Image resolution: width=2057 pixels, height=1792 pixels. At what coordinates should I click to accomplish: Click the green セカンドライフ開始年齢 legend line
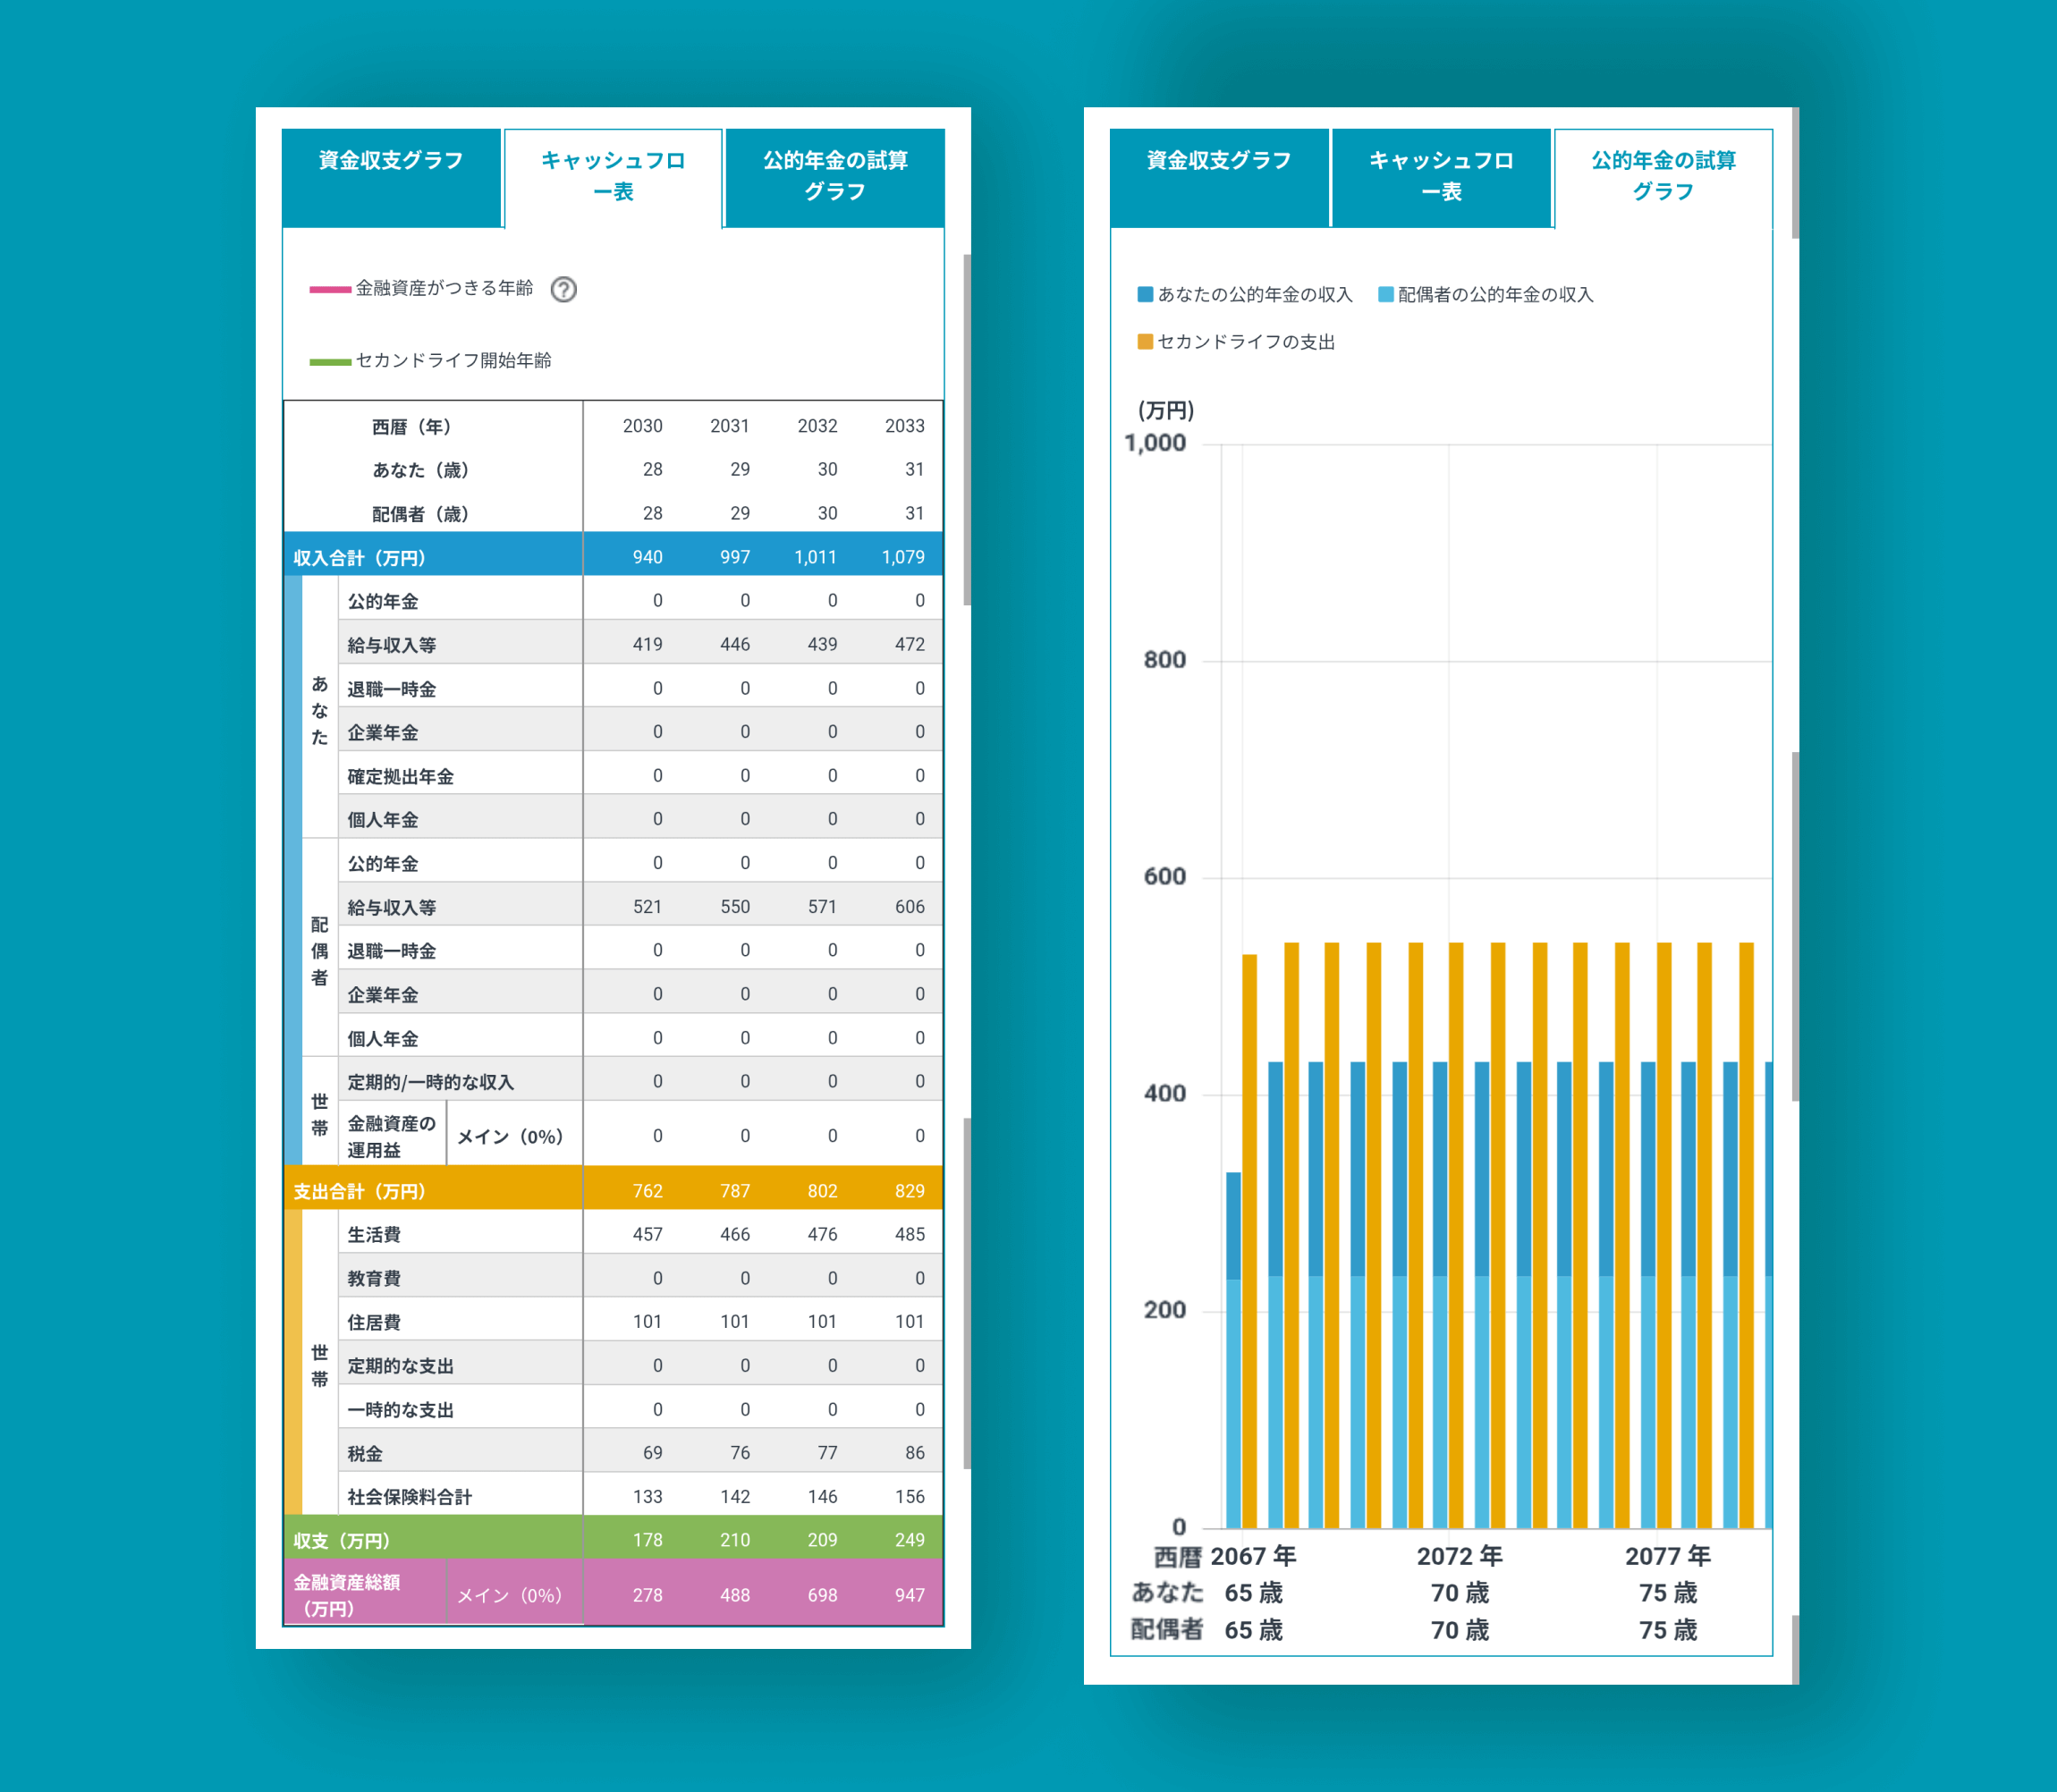[x=329, y=361]
